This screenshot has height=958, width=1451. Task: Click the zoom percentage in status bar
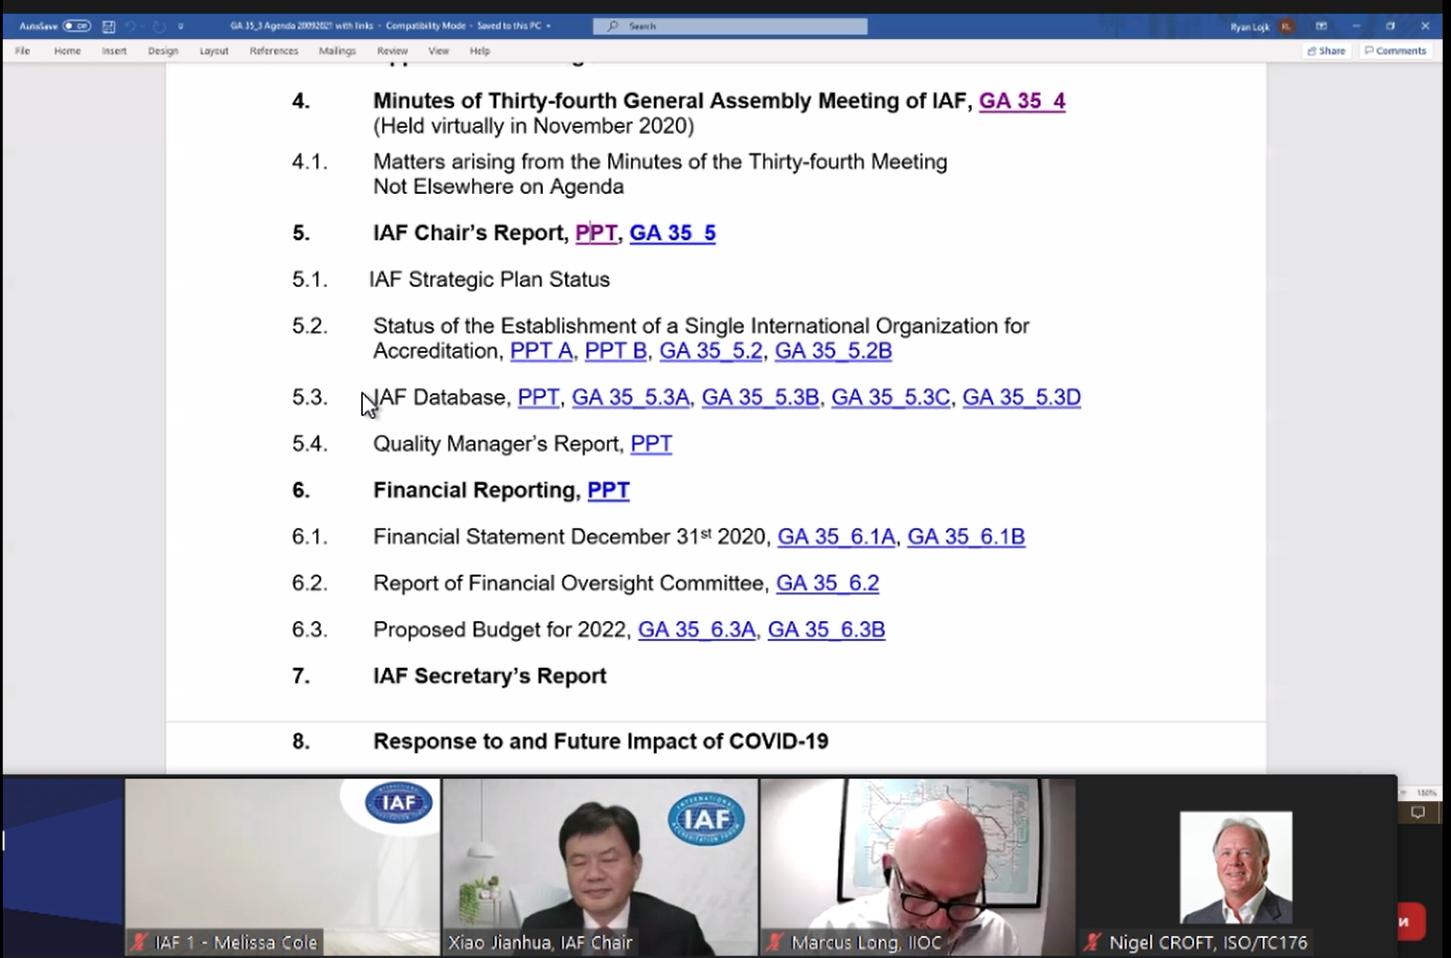(1426, 793)
